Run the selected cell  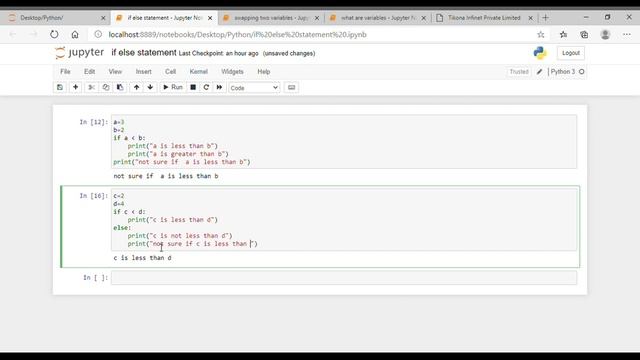pyautogui.click(x=173, y=87)
